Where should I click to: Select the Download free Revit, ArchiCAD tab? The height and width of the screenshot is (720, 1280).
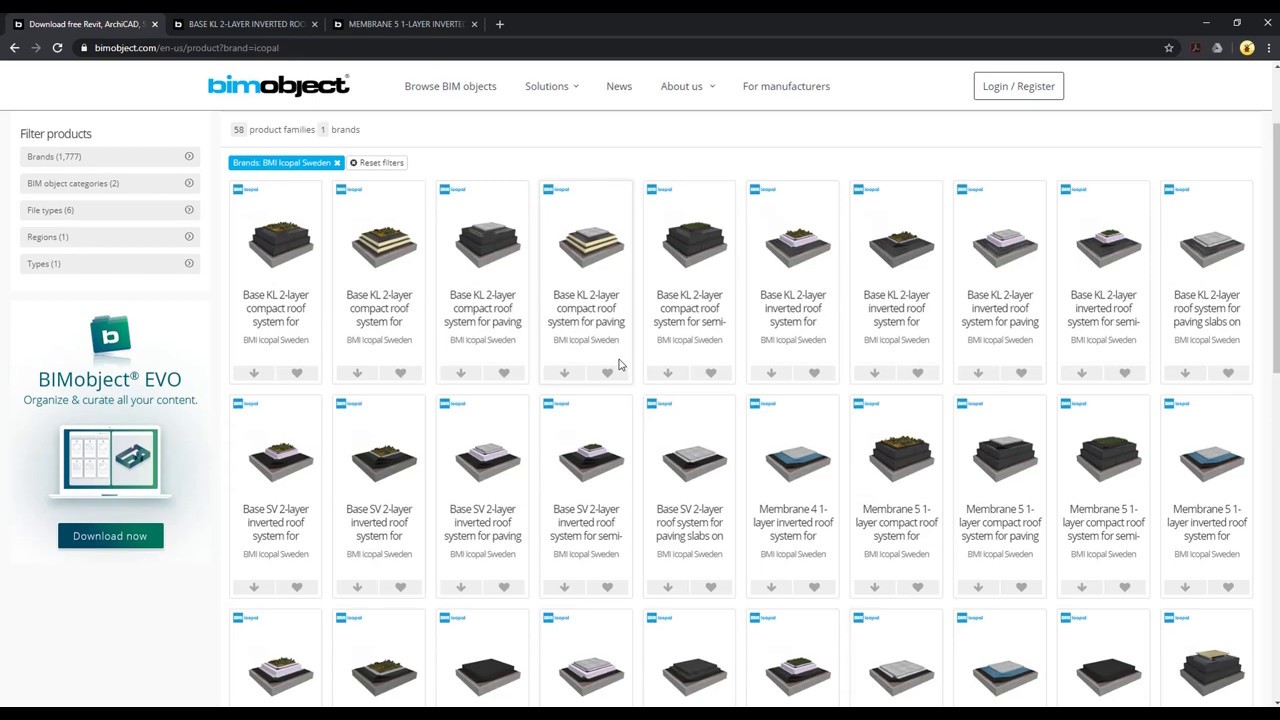click(x=85, y=24)
